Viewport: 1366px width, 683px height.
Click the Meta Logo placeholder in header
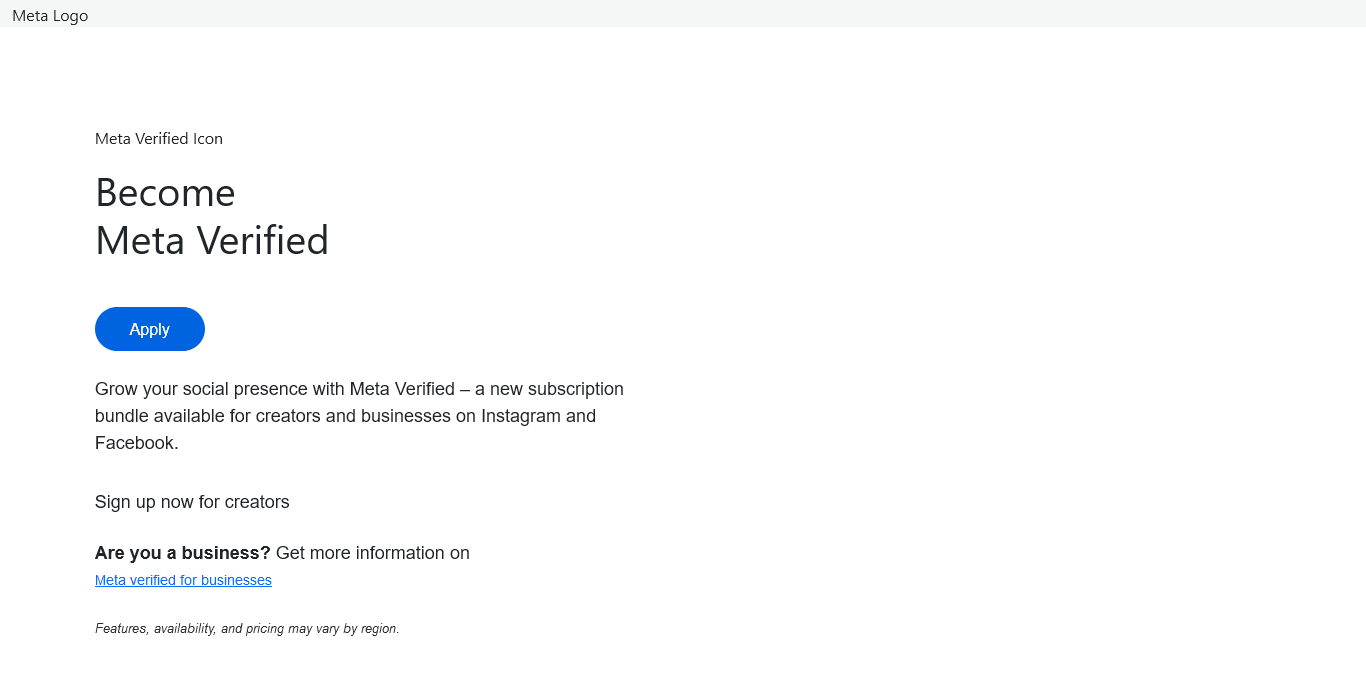coord(50,15)
